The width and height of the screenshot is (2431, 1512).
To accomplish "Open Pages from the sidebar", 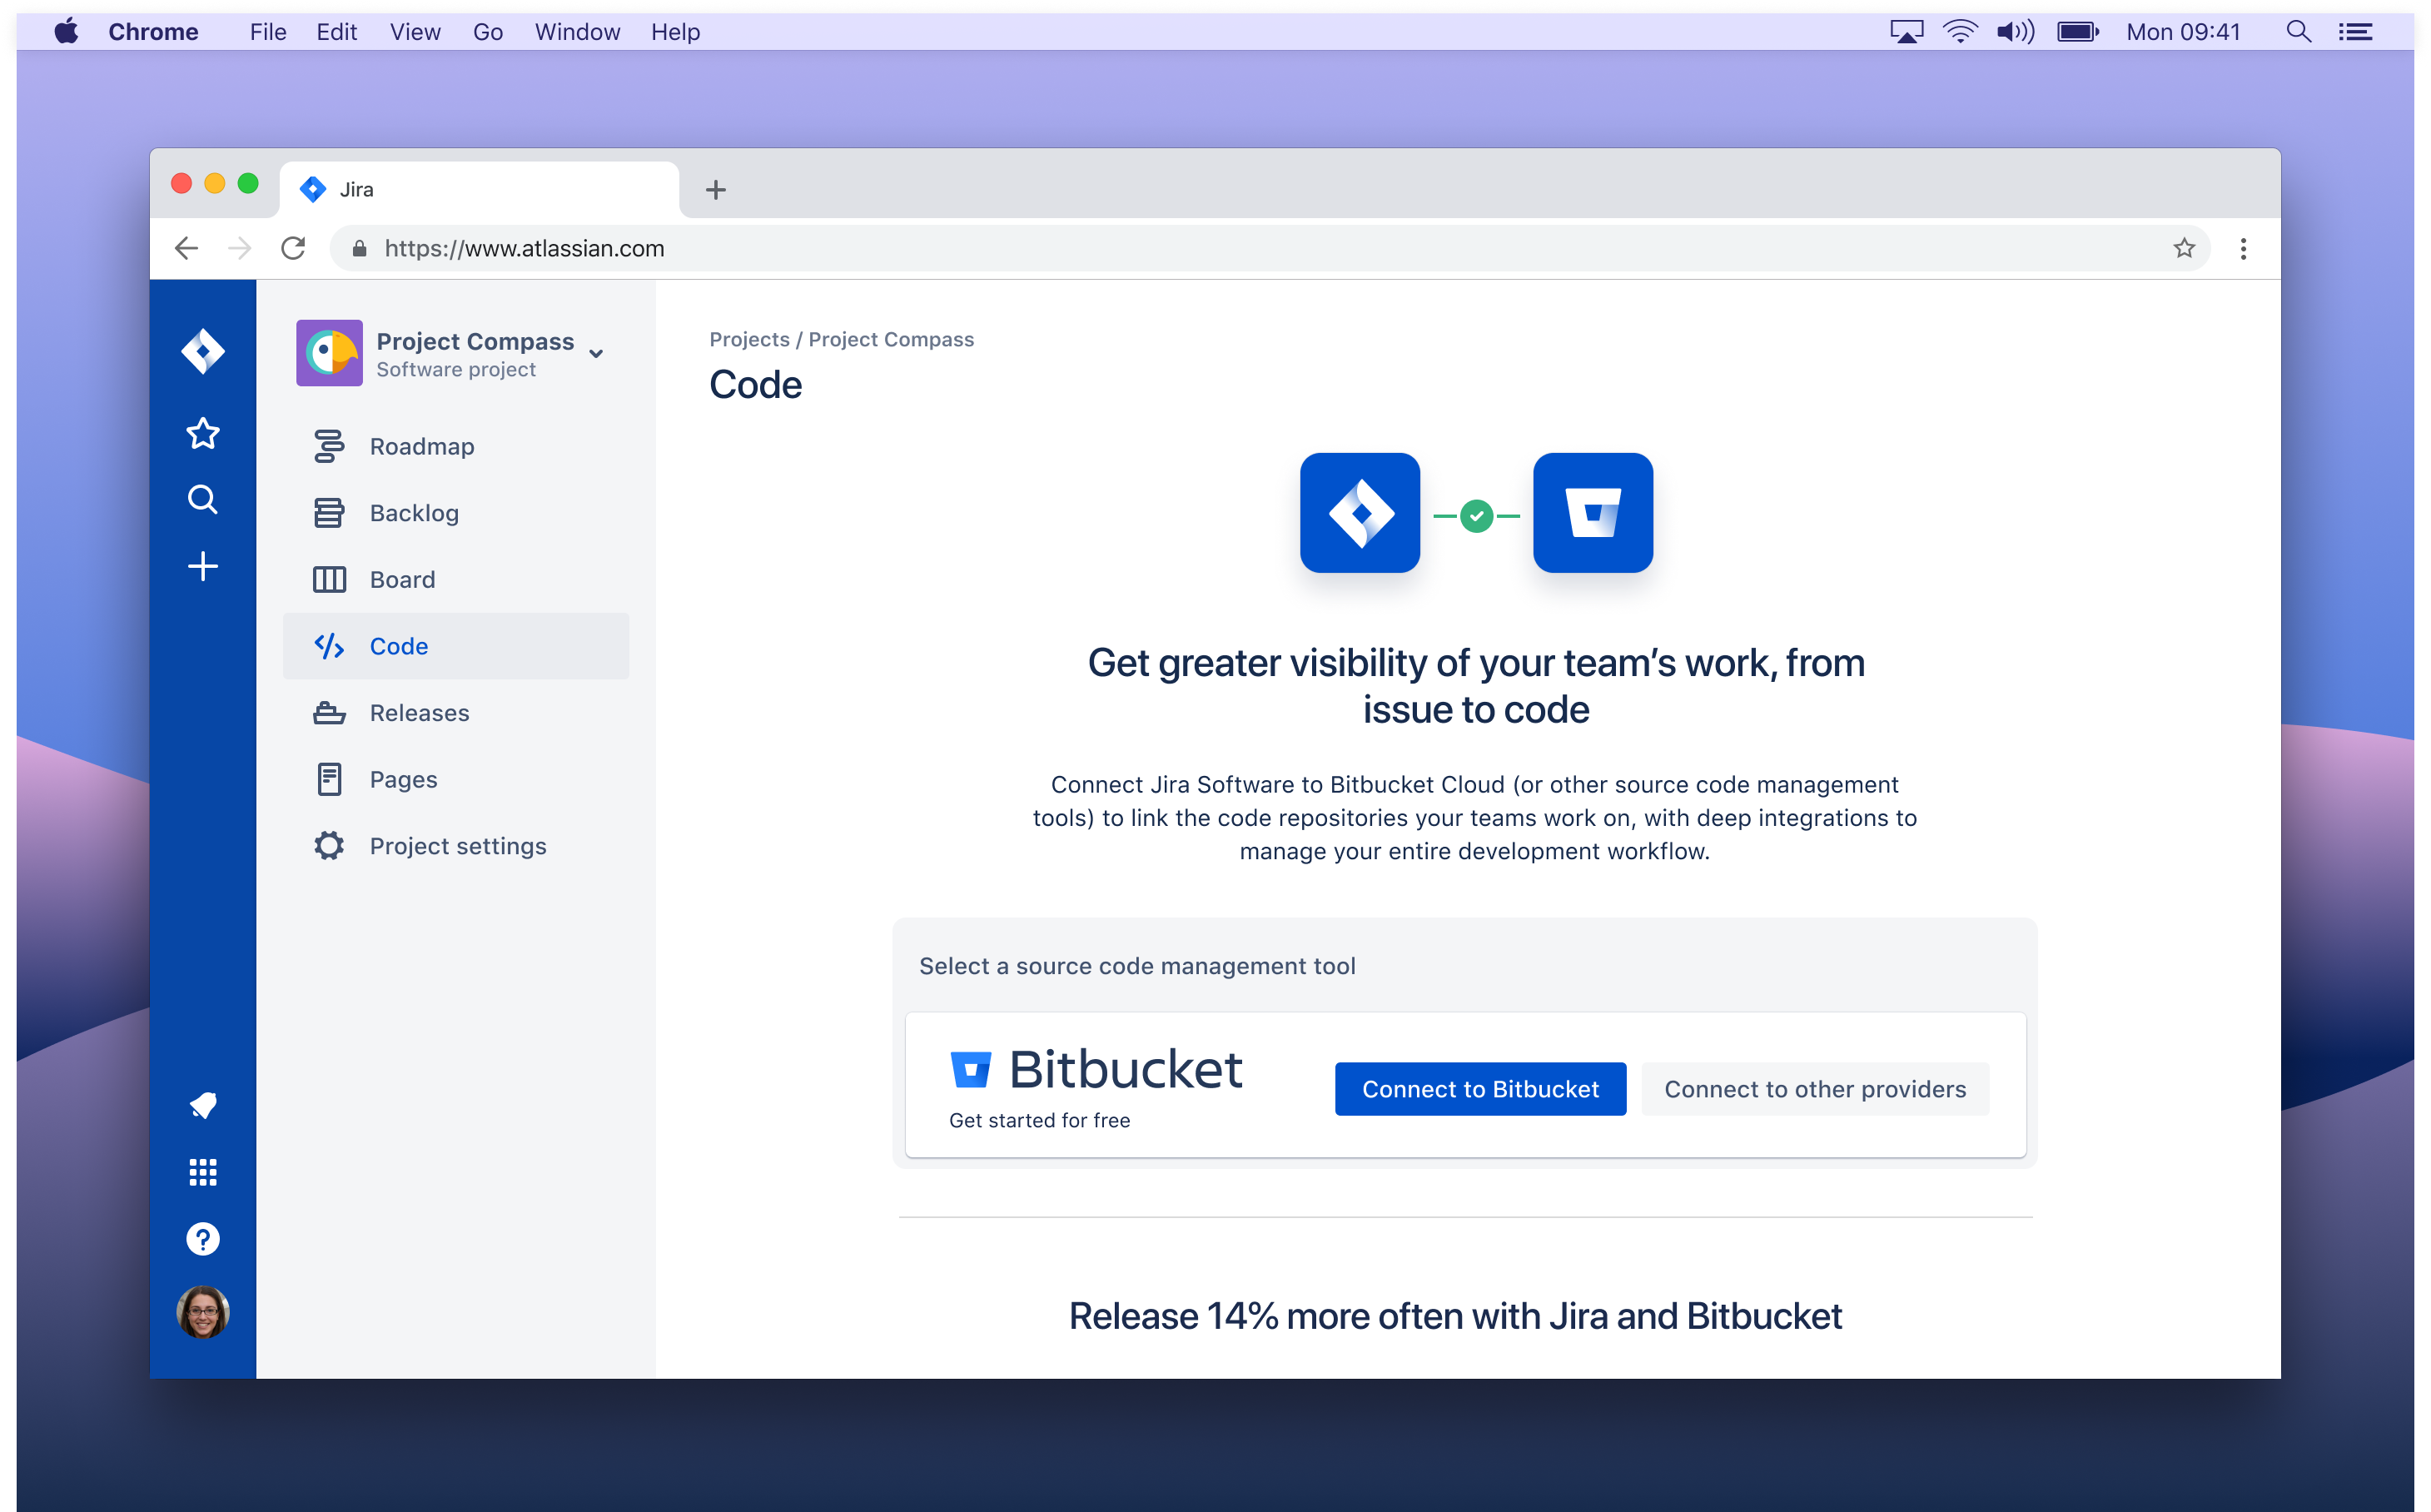I will pos(456,779).
